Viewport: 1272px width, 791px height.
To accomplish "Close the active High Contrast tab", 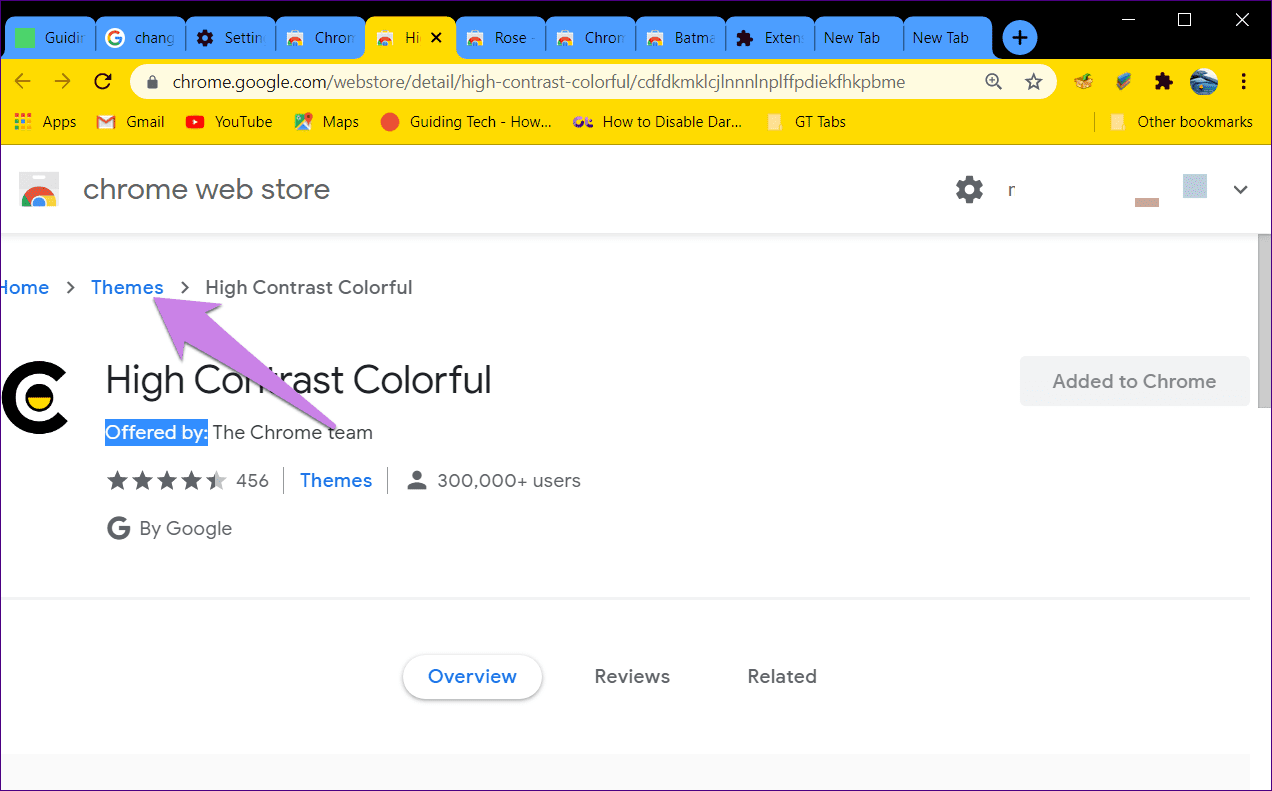I will tap(436, 38).
